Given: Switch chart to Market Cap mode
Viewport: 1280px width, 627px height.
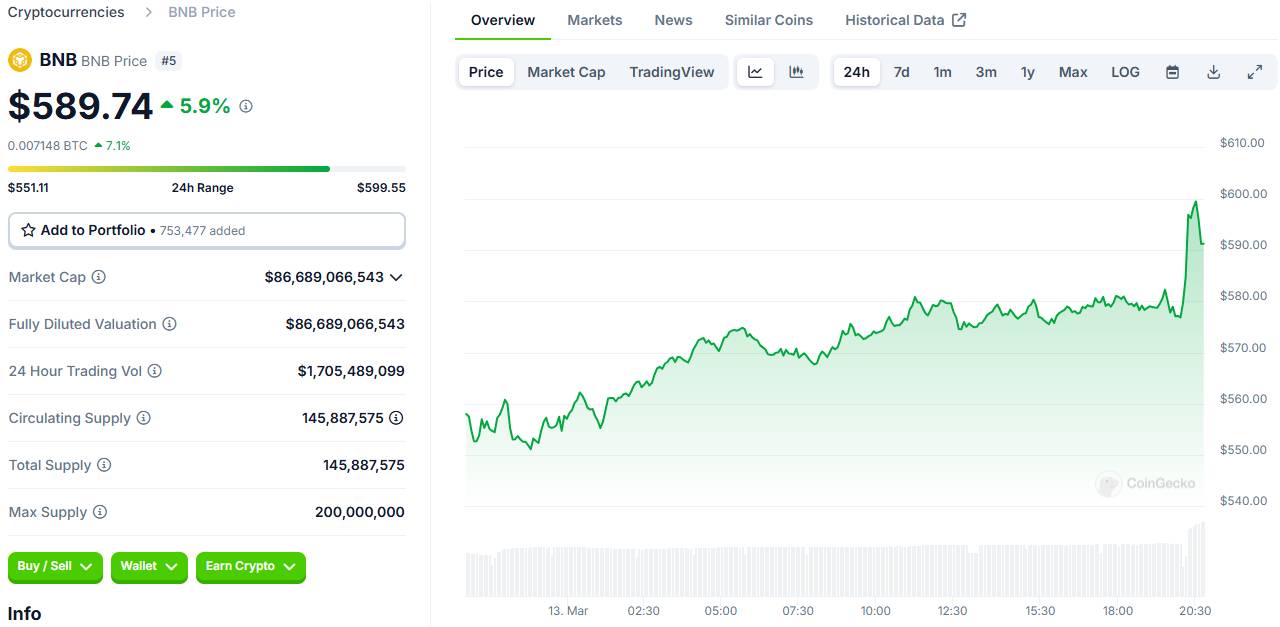Looking at the screenshot, I should click(566, 72).
